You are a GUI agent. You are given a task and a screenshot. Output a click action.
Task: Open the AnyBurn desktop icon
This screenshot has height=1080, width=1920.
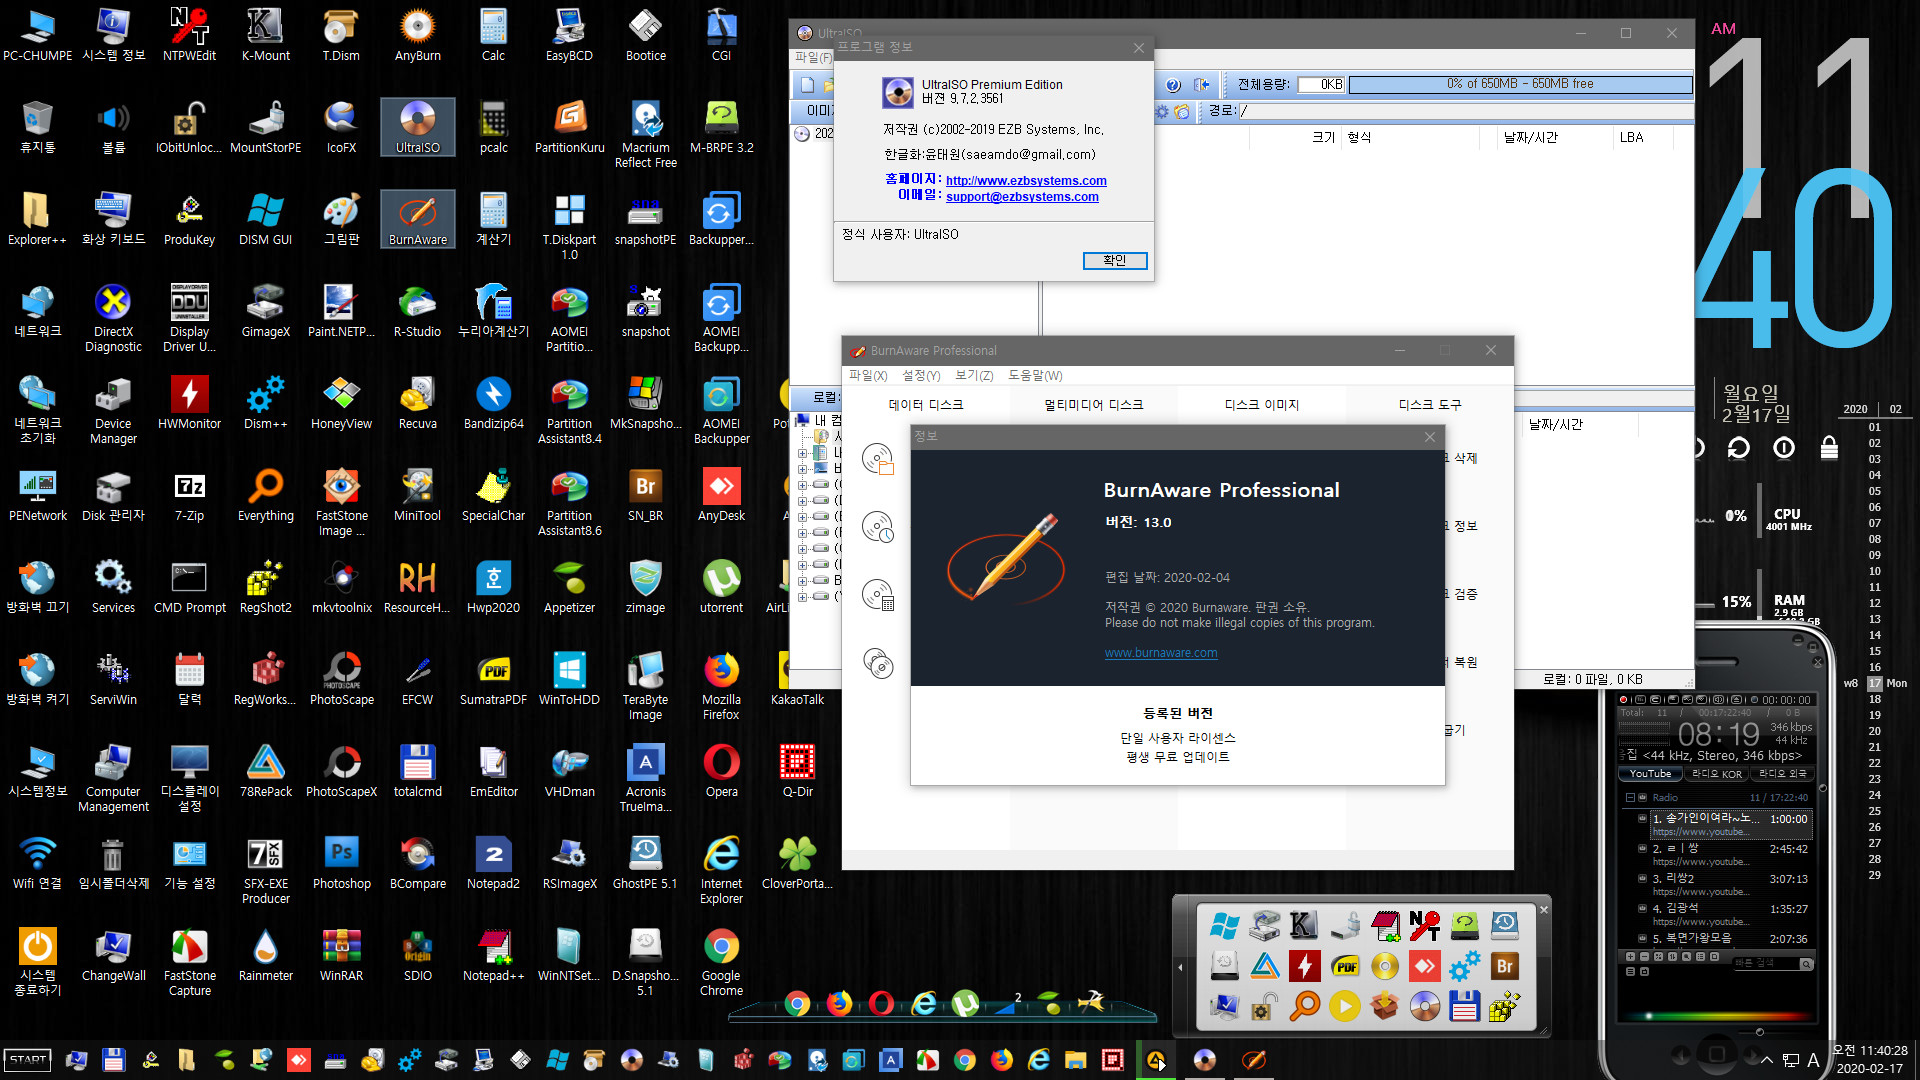pos(417,35)
